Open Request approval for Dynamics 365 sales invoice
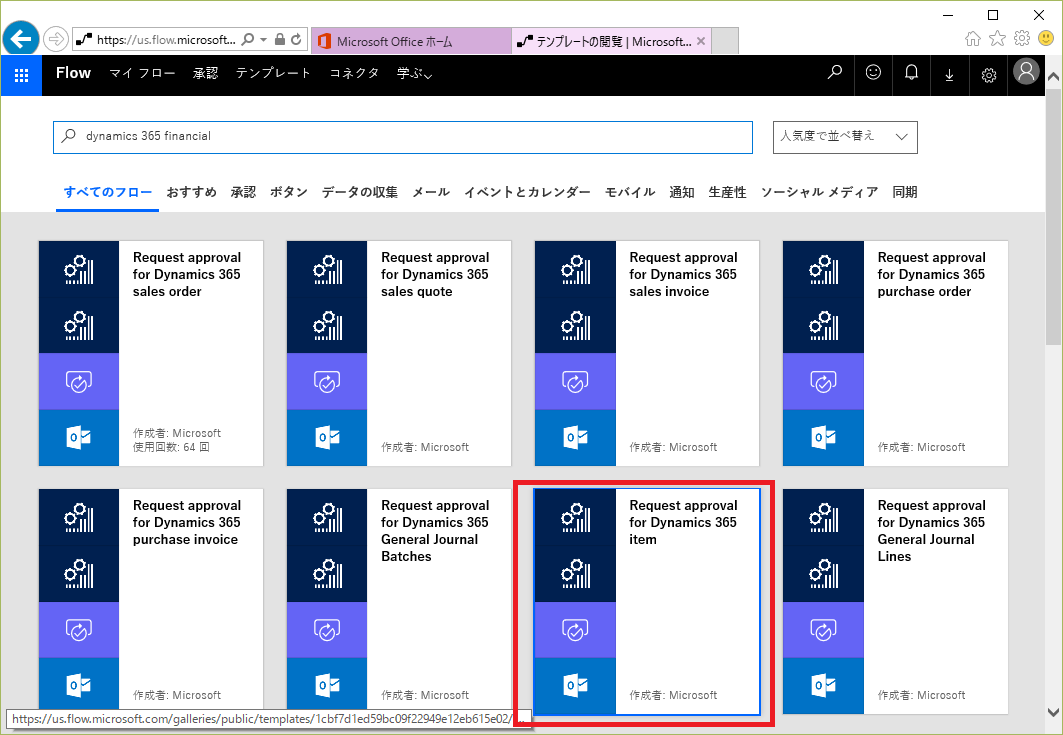This screenshot has width=1063, height=735. (x=647, y=353)
